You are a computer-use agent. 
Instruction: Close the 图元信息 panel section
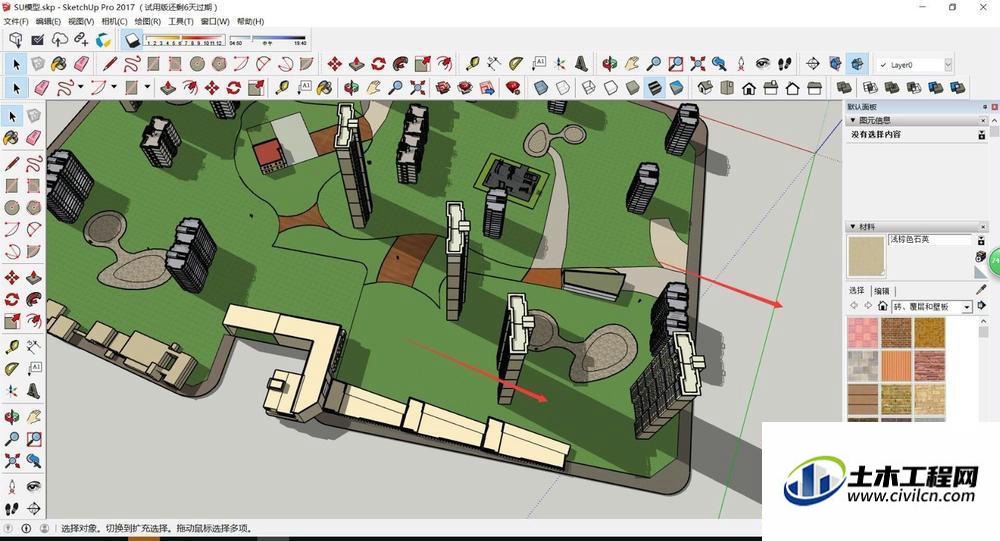pyautogui.click(x=983, y=120)
